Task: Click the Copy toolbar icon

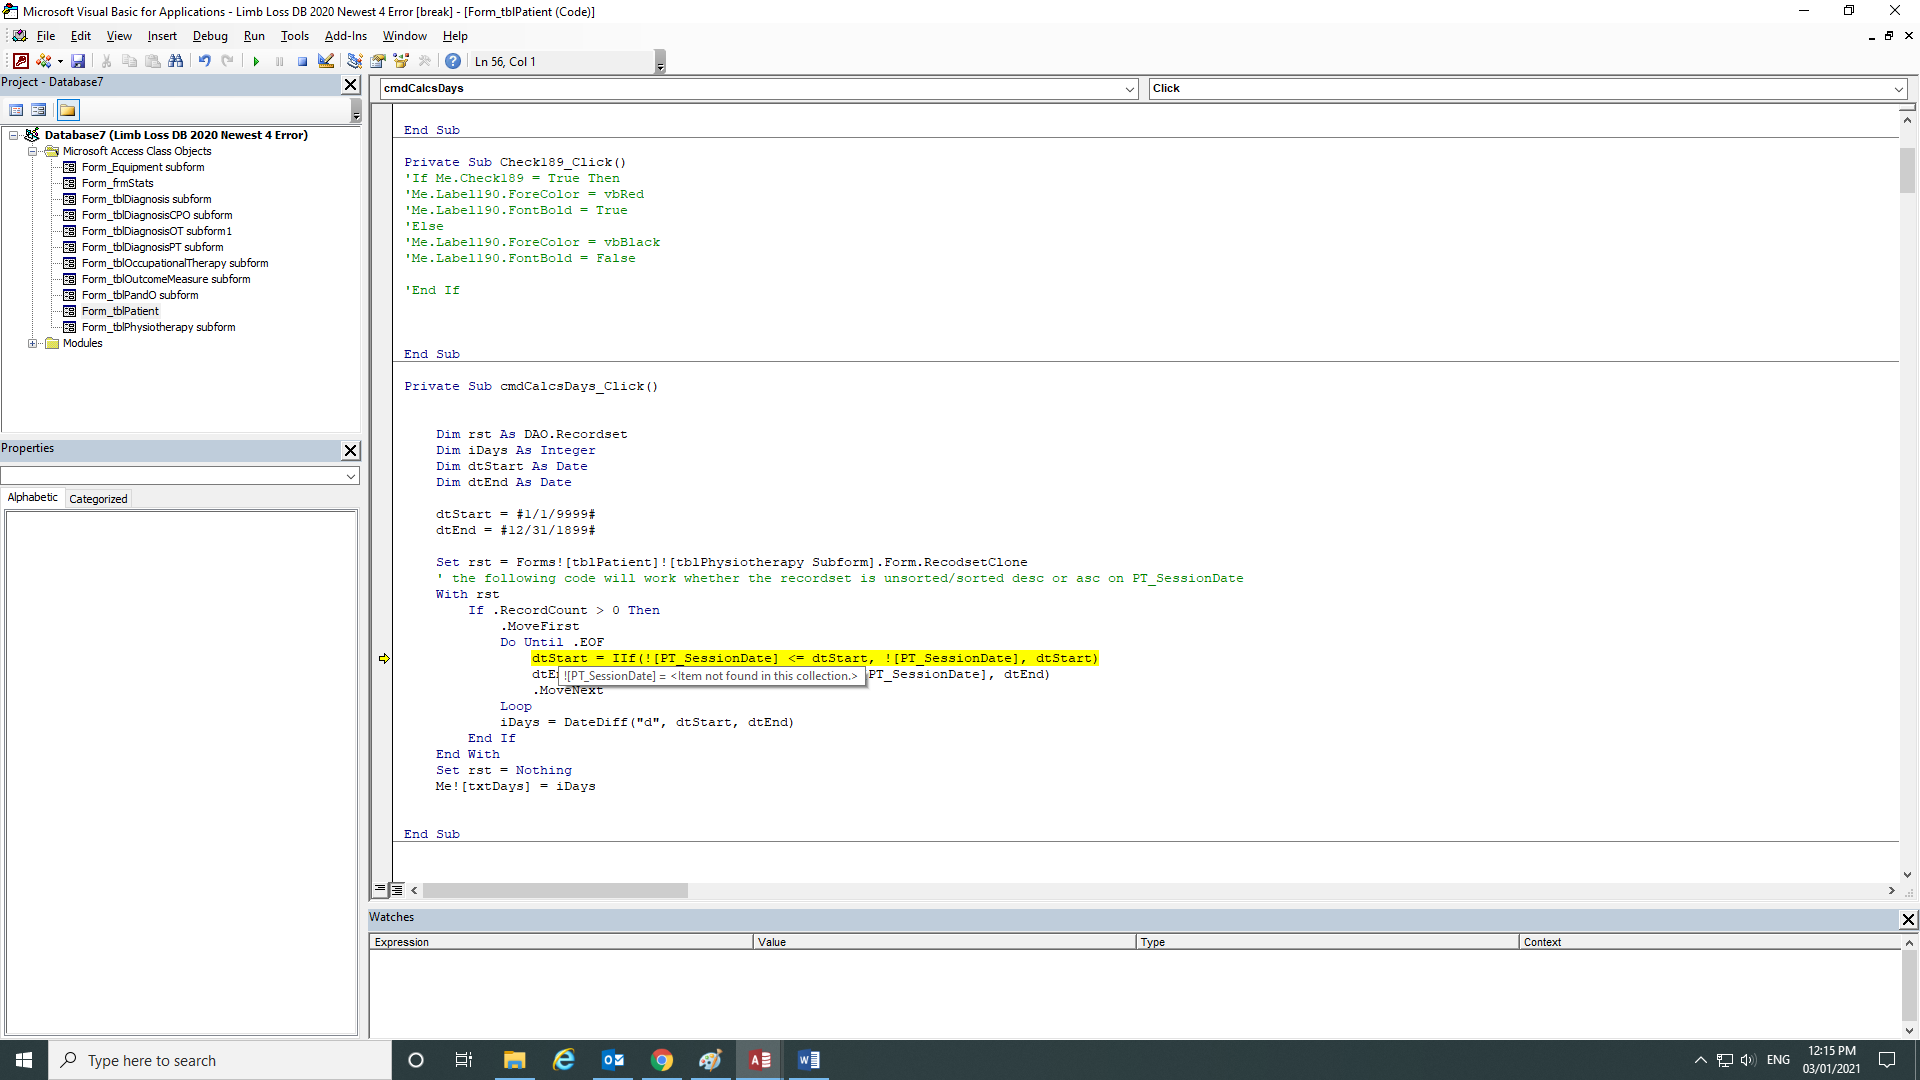Action: (129, 61)
